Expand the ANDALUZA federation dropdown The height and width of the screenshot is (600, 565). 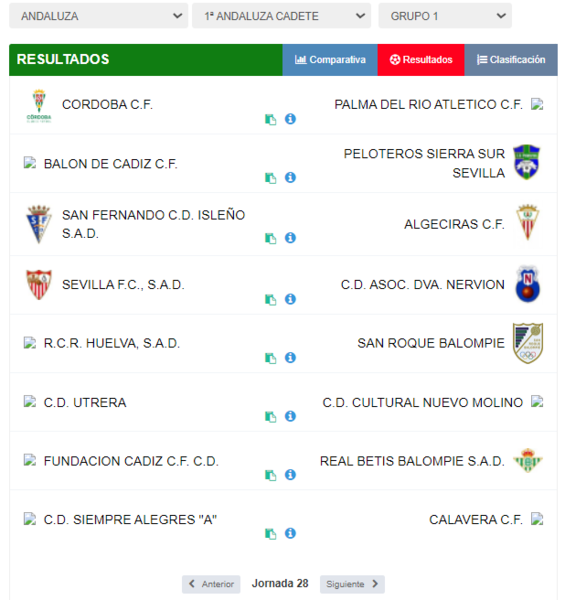coord(98,16)
